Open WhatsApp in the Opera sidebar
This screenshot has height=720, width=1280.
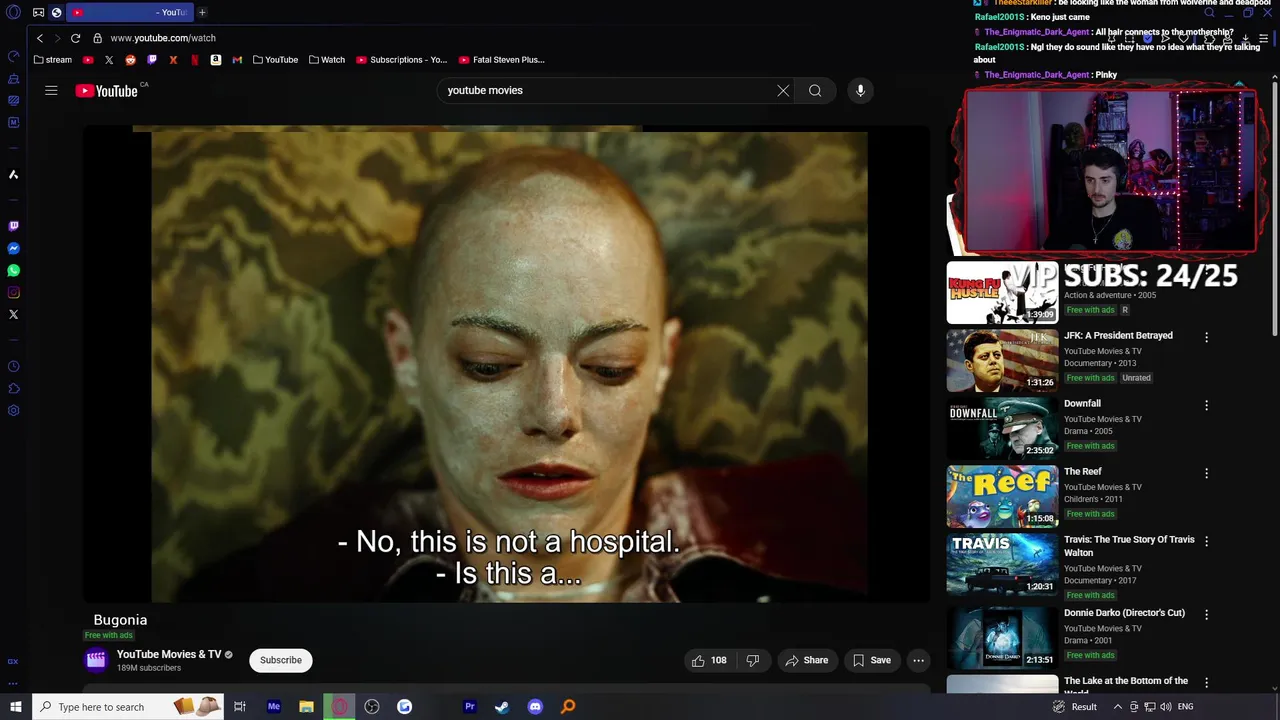[x=13, y=271]
